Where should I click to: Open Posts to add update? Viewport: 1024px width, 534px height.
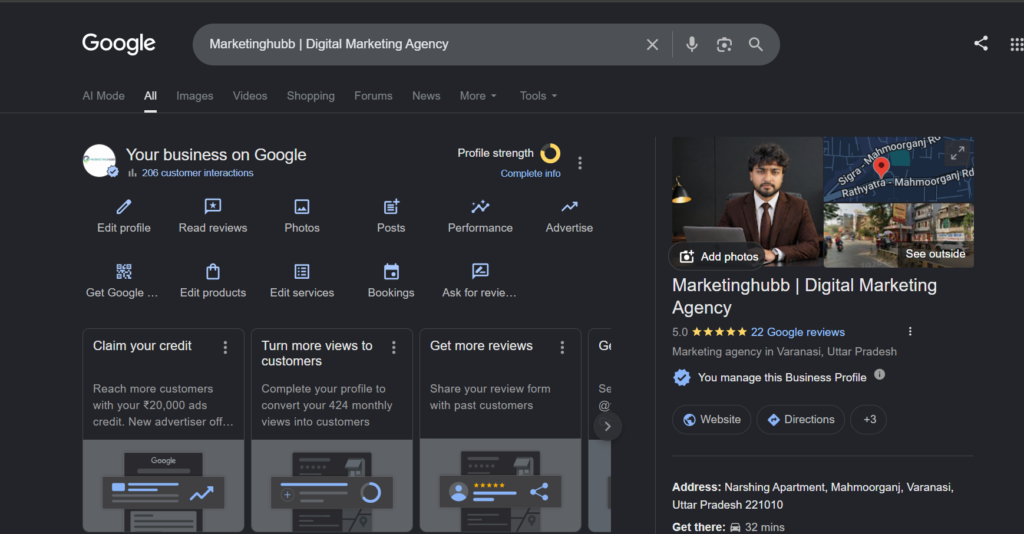coord(391,216)
